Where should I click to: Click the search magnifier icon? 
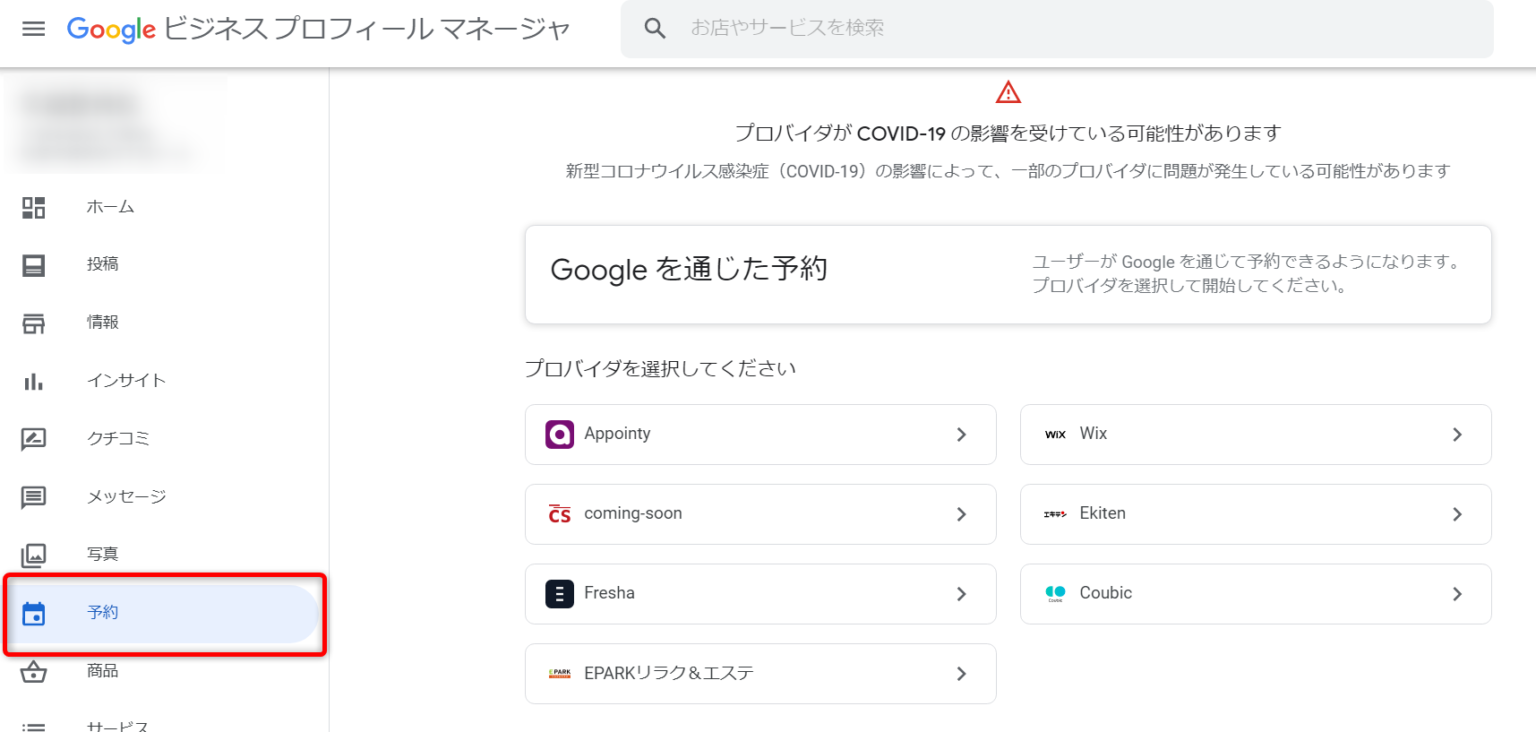click(655, 28)
